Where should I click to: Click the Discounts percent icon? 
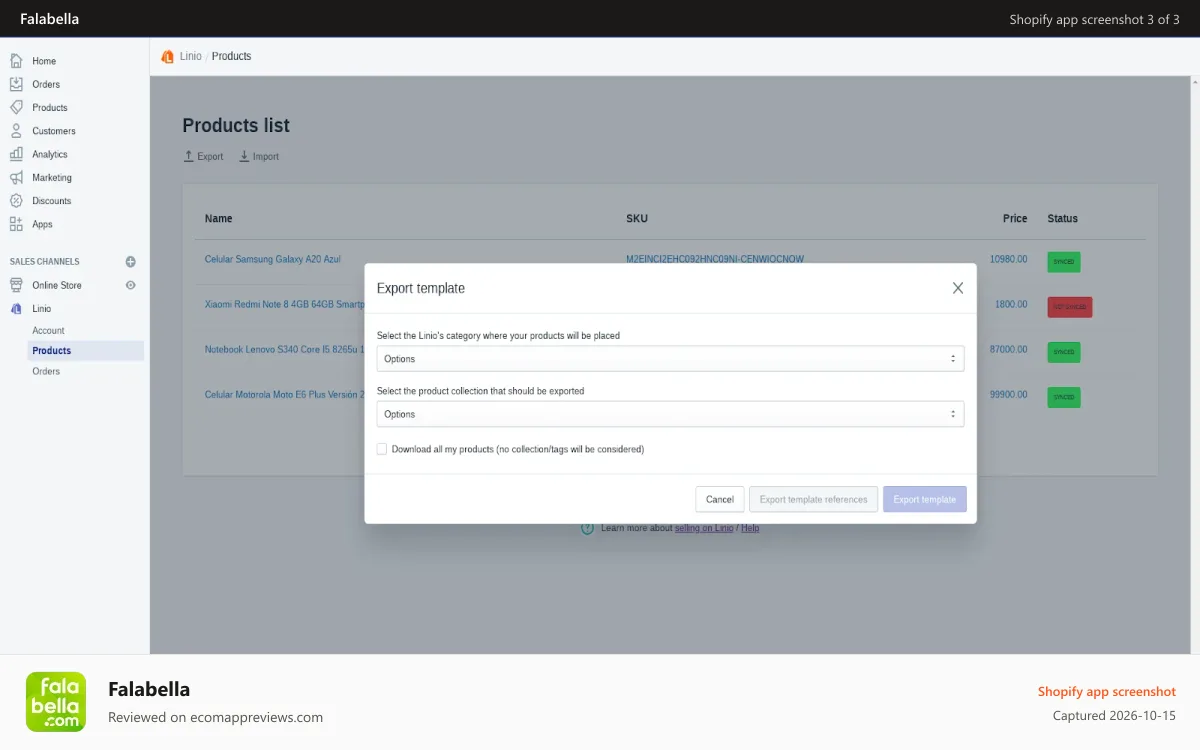pos(16,201)
